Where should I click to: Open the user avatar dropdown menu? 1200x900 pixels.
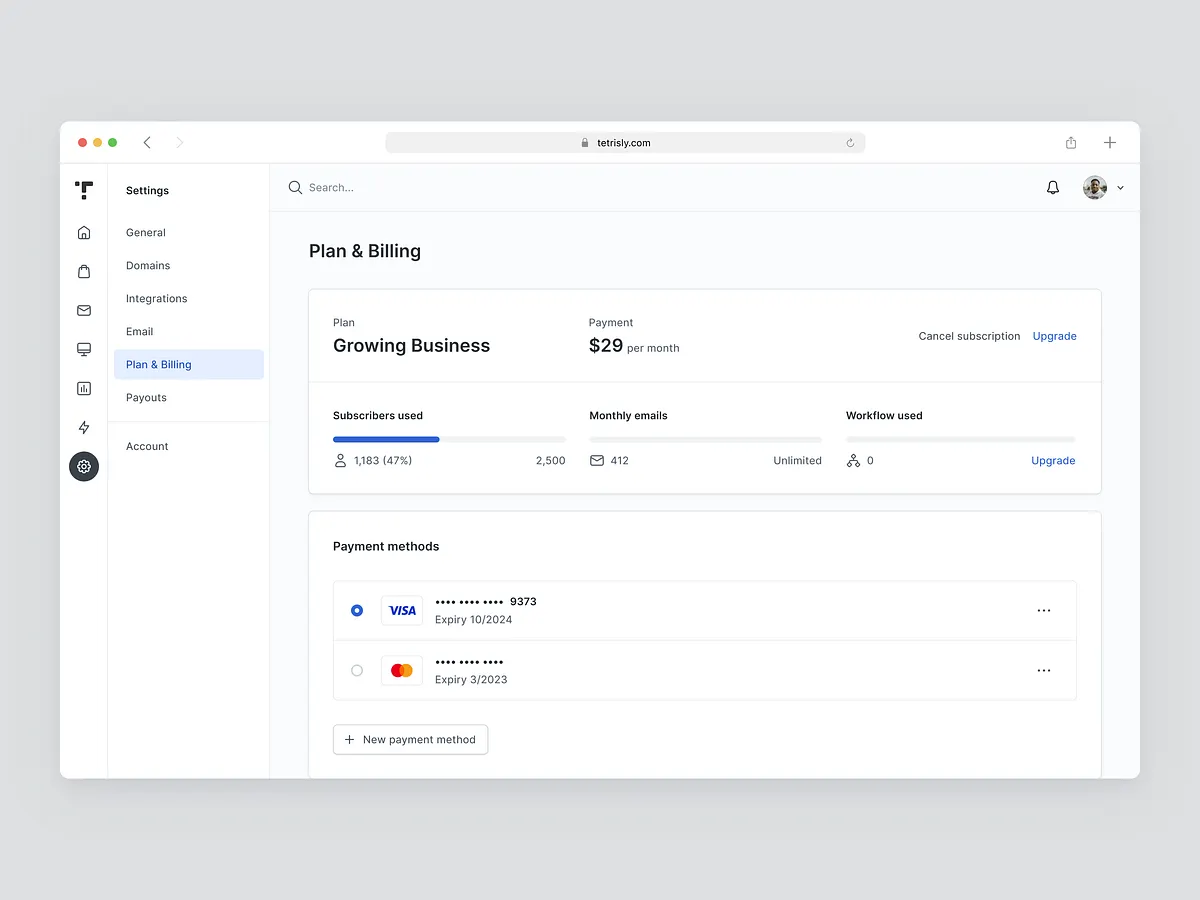1103,187
